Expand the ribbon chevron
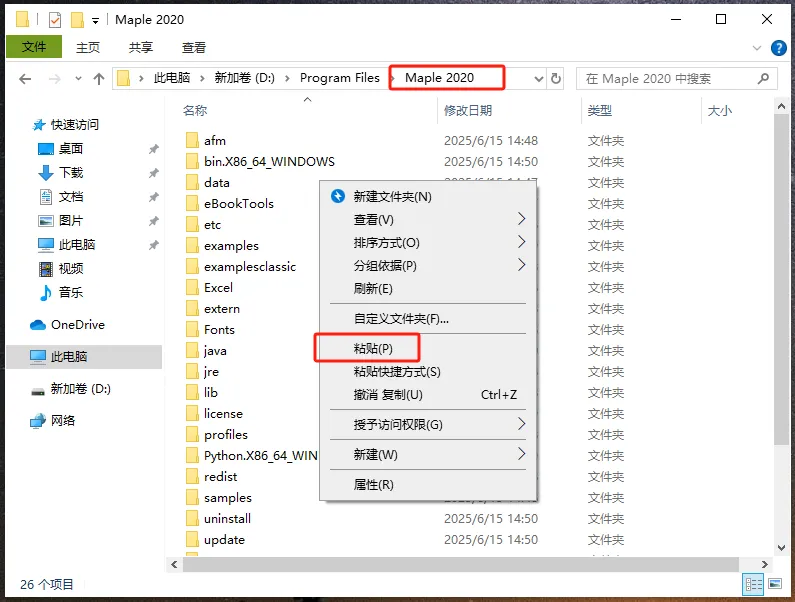795x602 pixels. (x=757, y=48)
